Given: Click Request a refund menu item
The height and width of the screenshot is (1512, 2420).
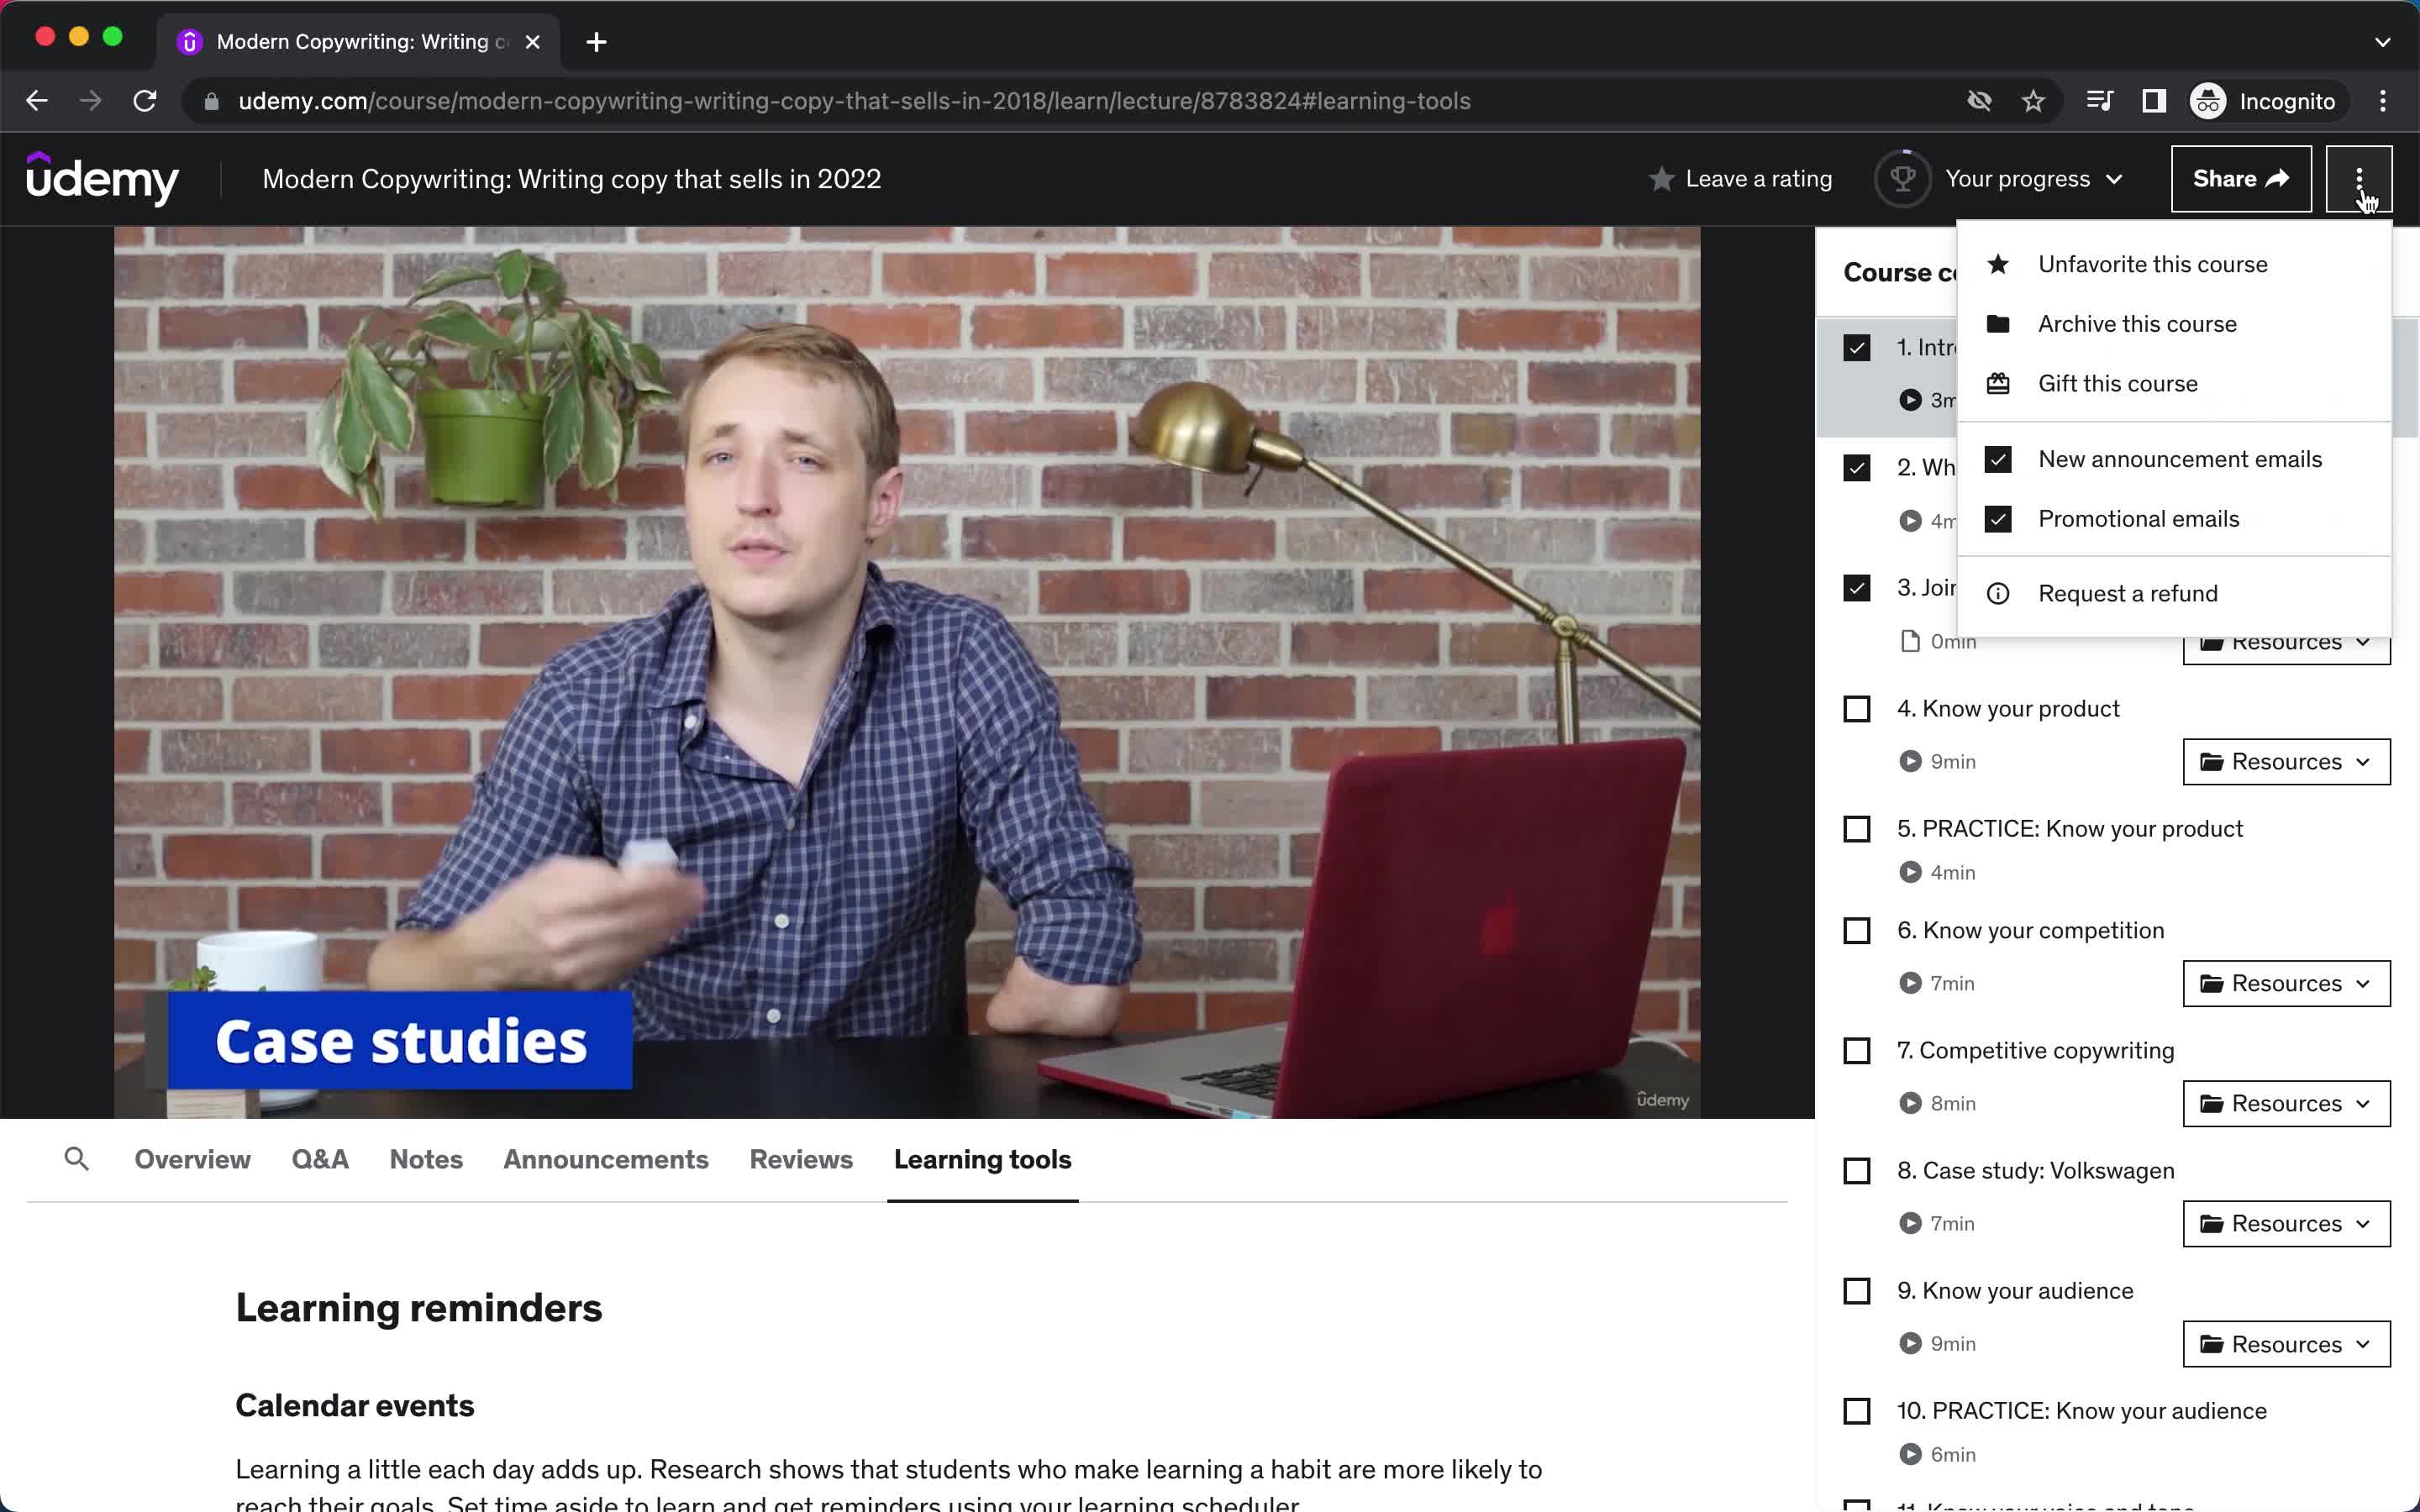Looking at the screenshot, I should [x=2128, y=592].
